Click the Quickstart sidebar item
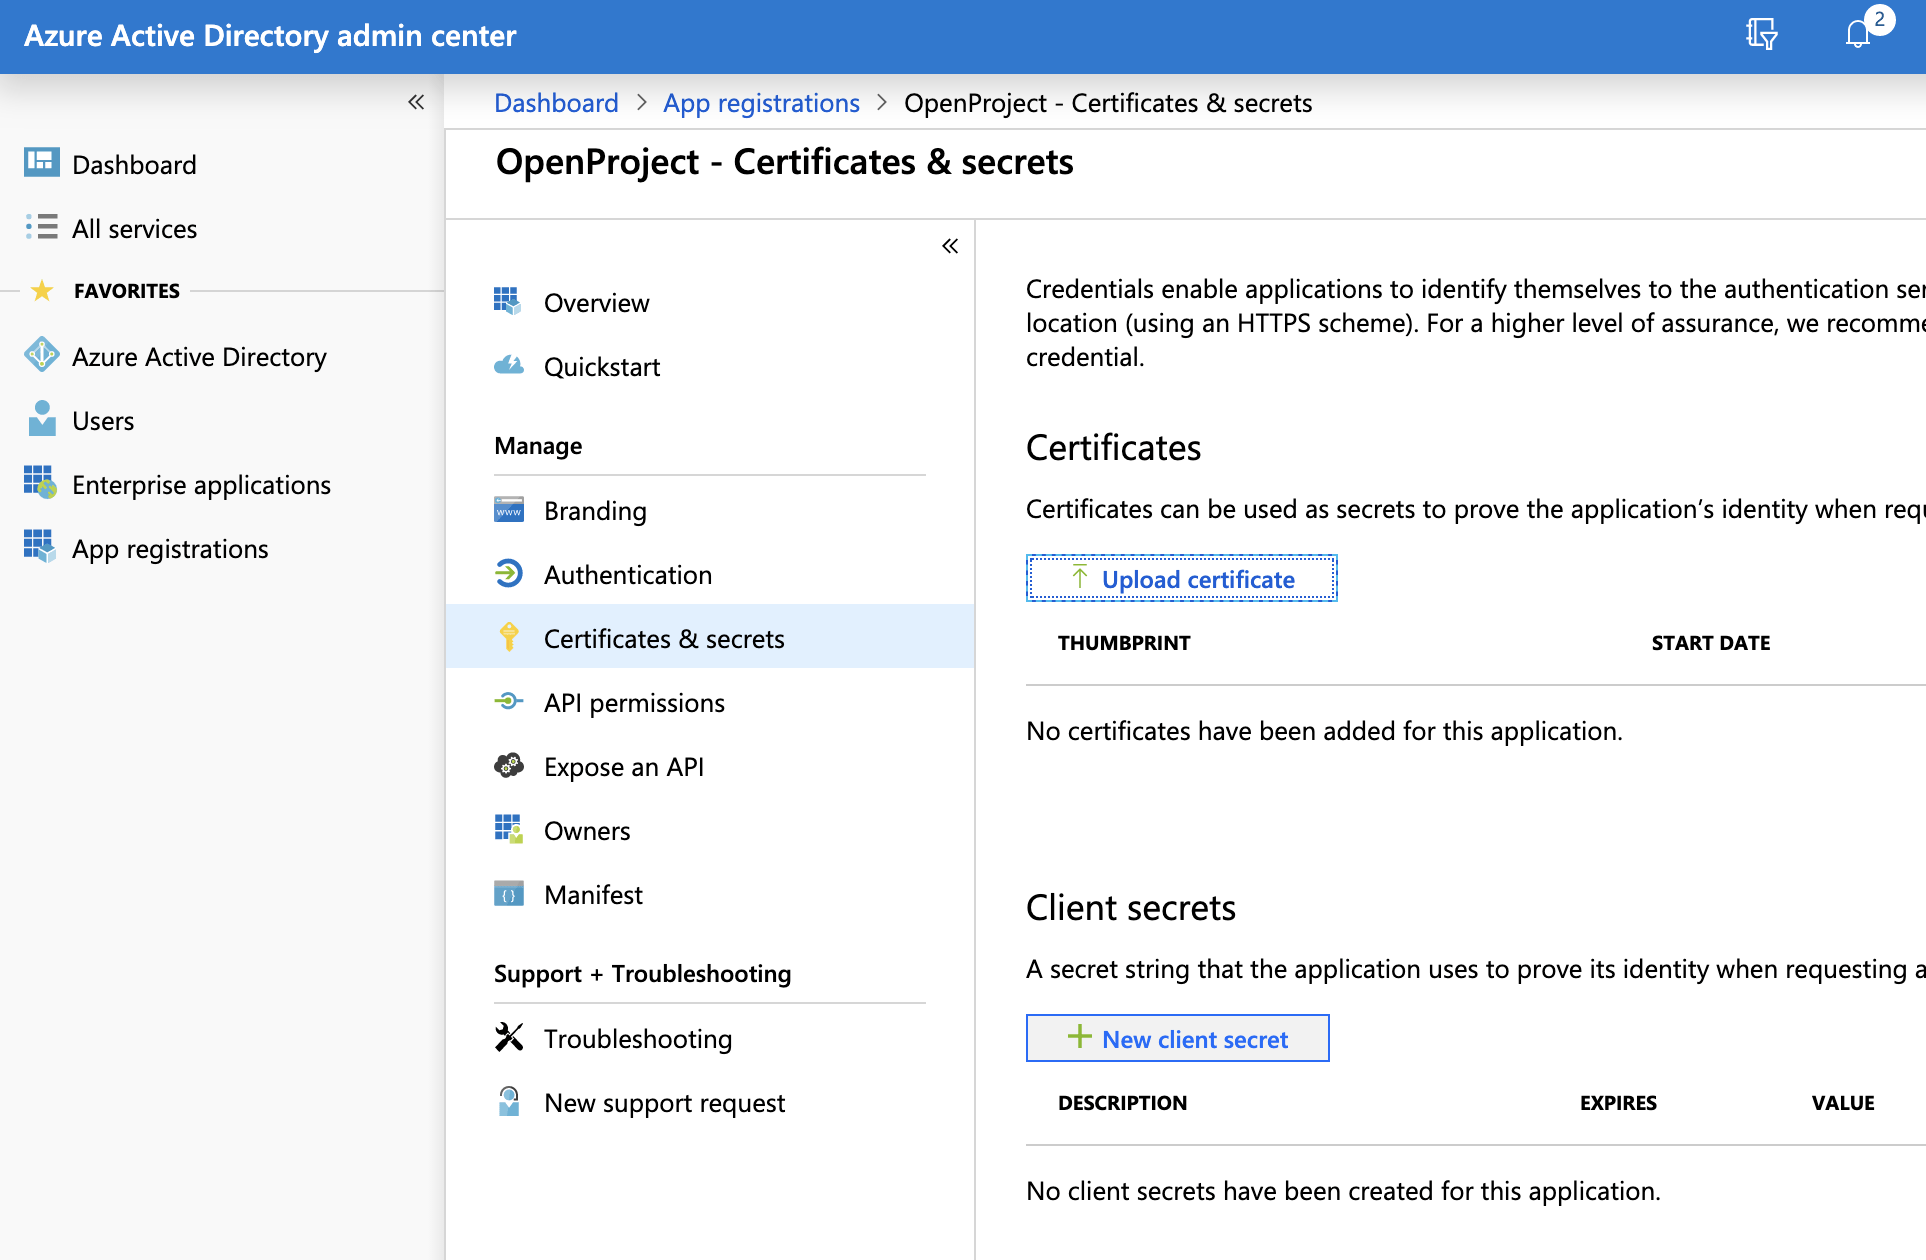This screenshot has height=1260, width=1926. (602, 366)
